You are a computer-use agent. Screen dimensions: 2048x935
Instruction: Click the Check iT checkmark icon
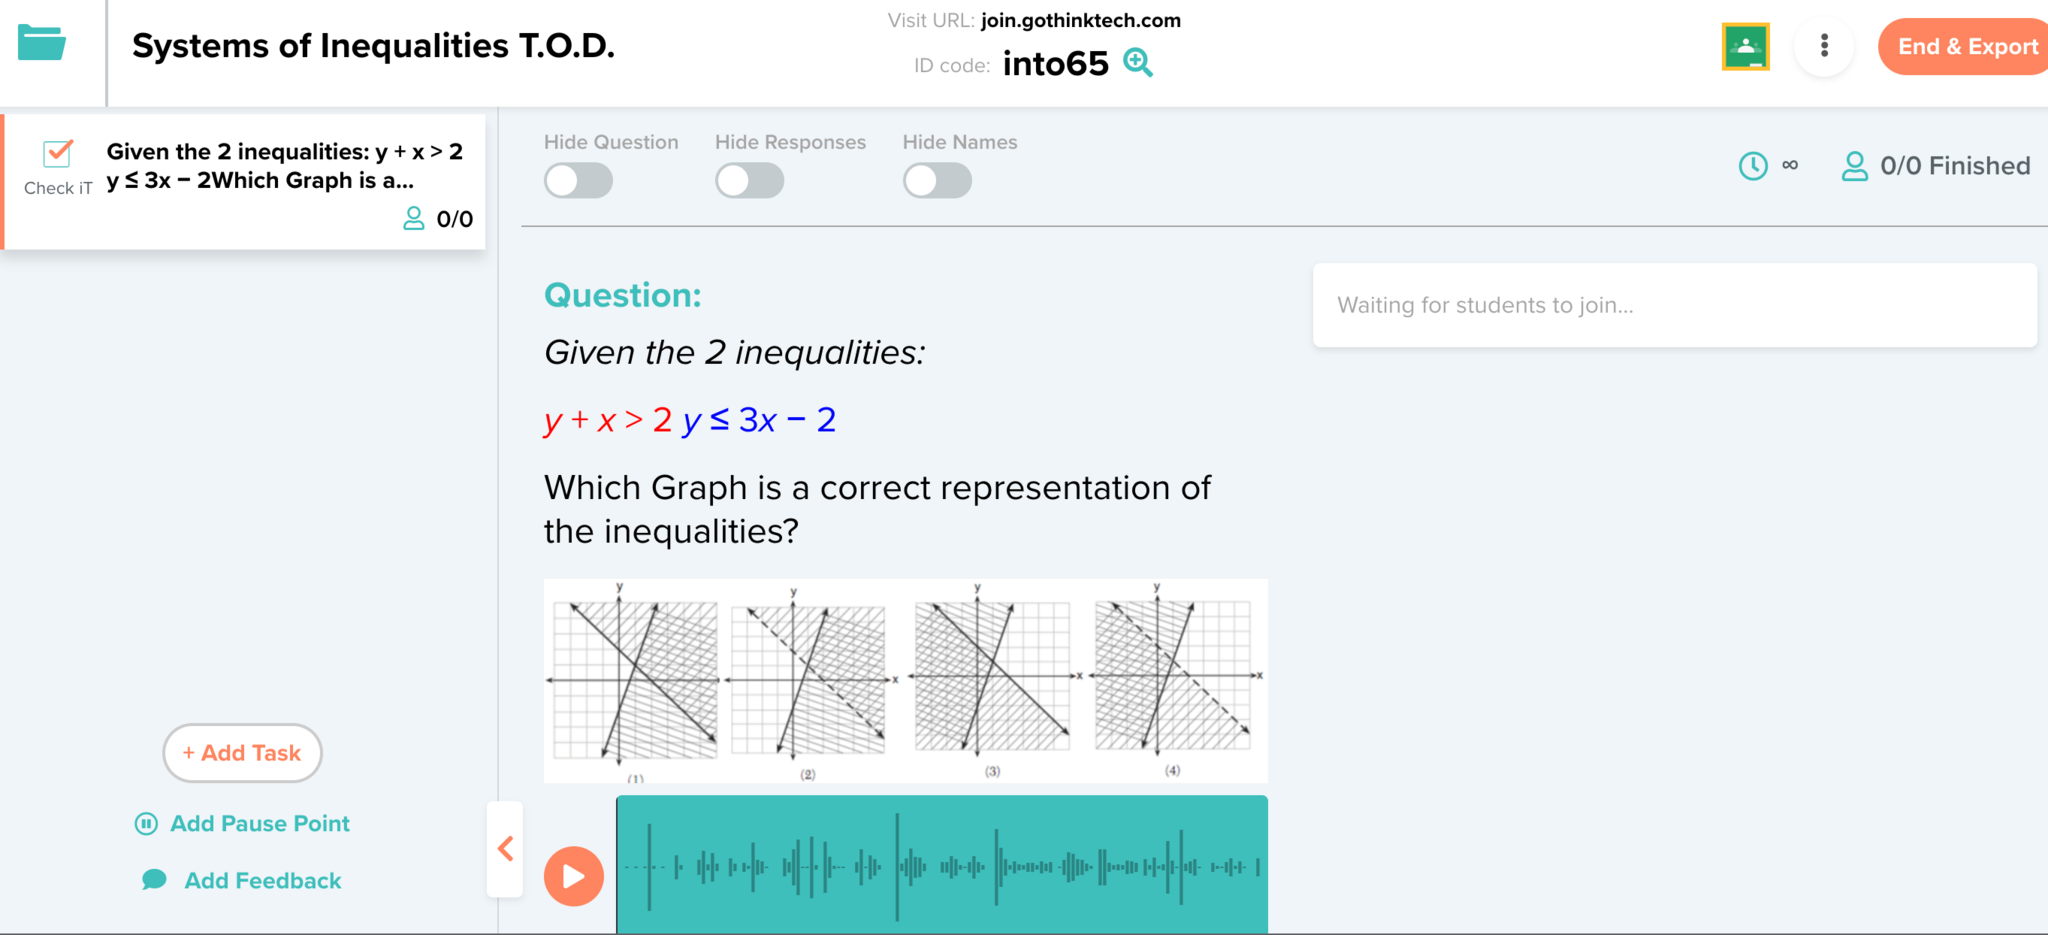point(58,154)
